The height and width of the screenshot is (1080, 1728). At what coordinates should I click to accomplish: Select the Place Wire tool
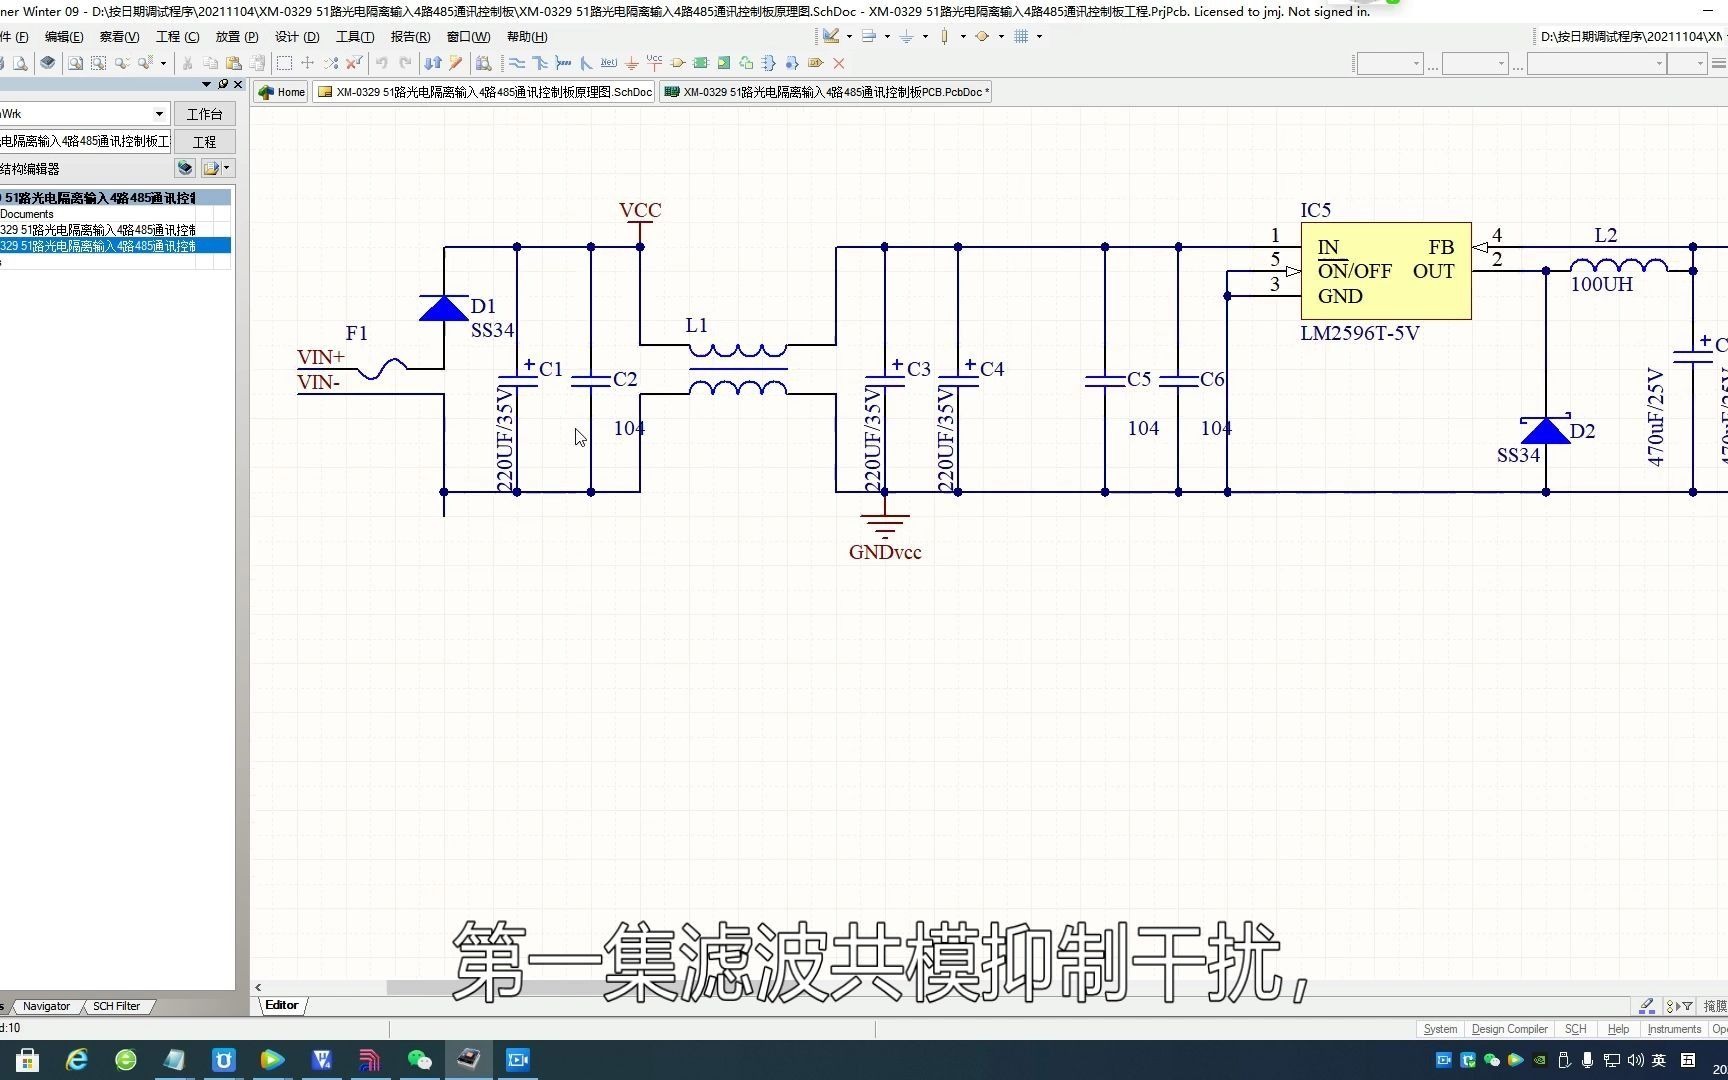pyautogui.click(x=517, y=63)
